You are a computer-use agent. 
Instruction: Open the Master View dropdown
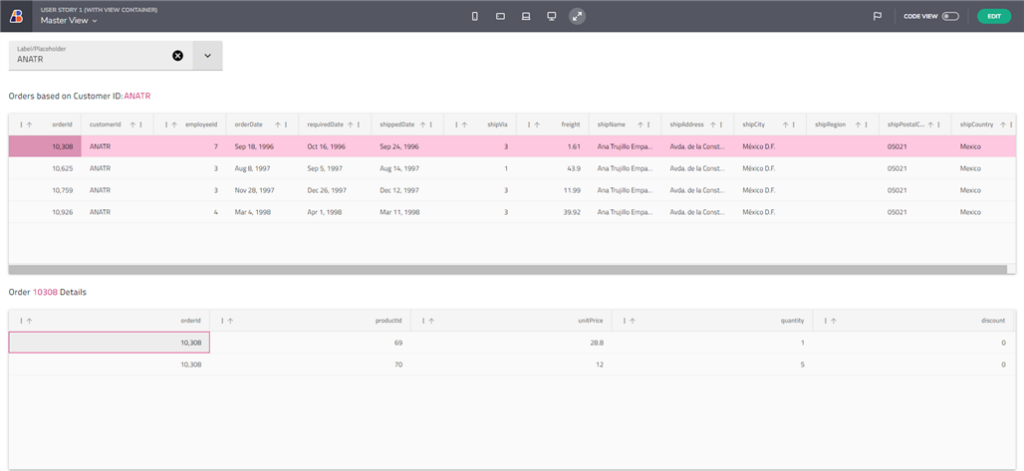tap(69, 20)
